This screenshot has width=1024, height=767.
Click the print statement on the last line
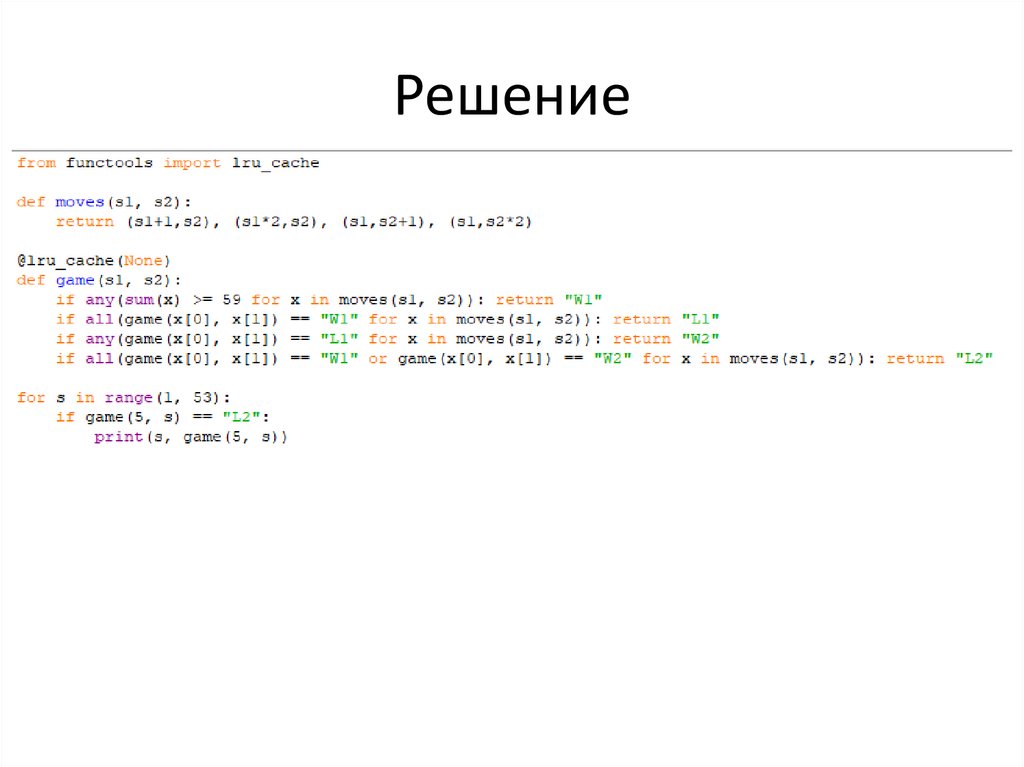(x=120, y=436)
